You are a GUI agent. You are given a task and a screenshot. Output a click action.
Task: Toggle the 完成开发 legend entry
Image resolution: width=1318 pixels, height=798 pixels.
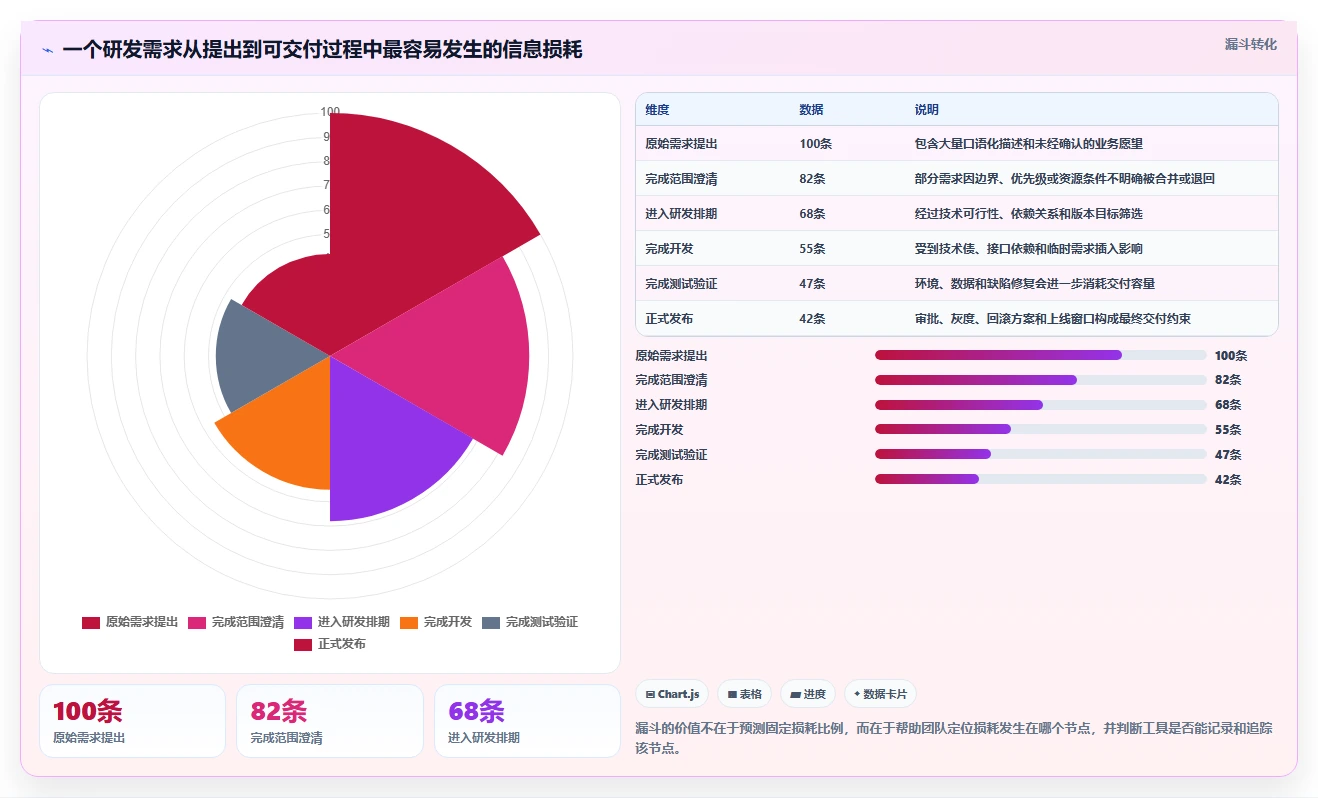(436, 622)
